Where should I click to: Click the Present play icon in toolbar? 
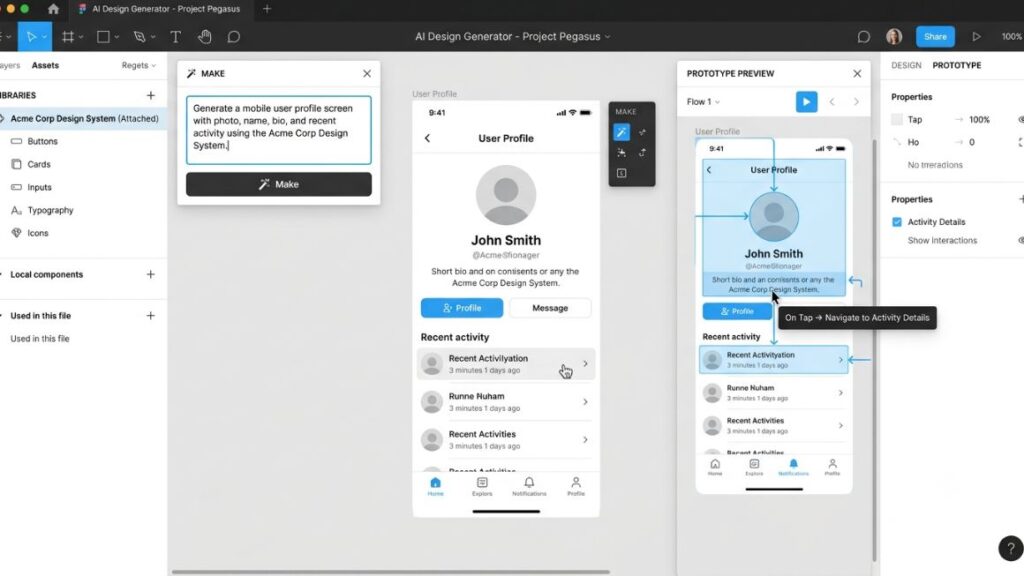click(976, 37)
